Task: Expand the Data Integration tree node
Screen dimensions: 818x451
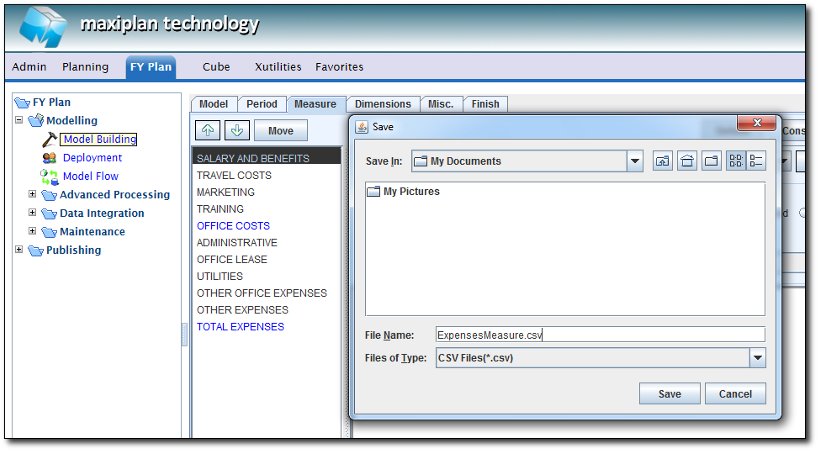Action: click(x=32, y=212)
